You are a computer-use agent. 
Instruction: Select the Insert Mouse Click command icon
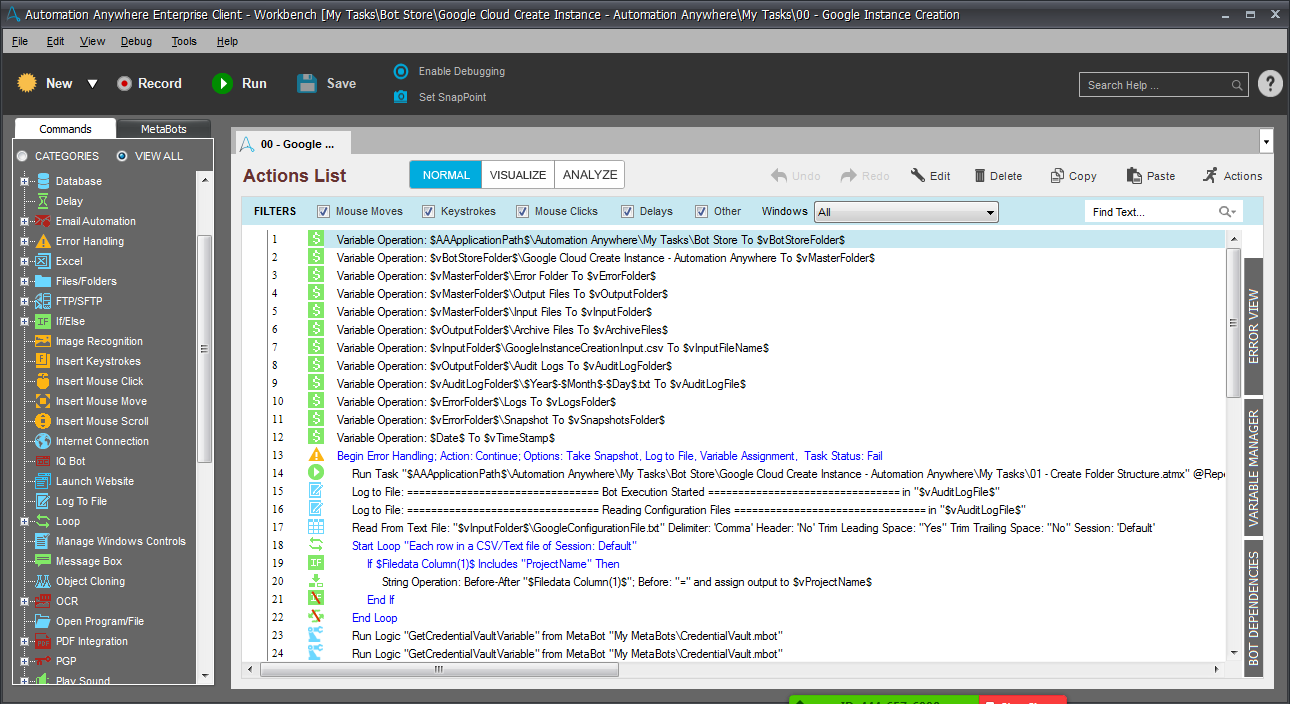tap(43, 381)
